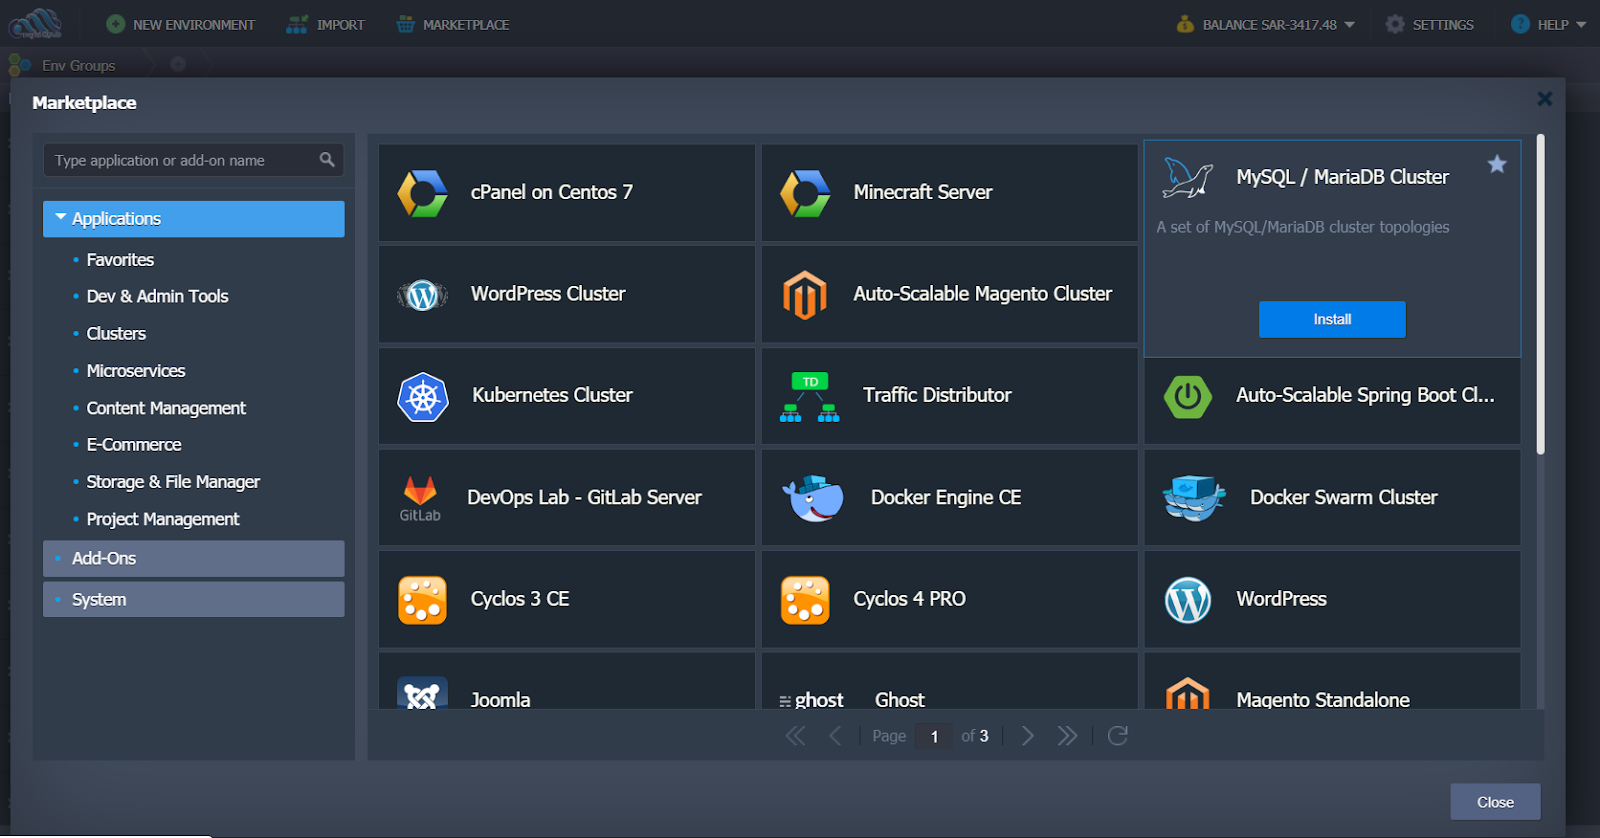This screenshot has height=838, width=1600.
Task: Click the Auto-Scalable Magento Cluster label
Action: [x=982, y=294]
